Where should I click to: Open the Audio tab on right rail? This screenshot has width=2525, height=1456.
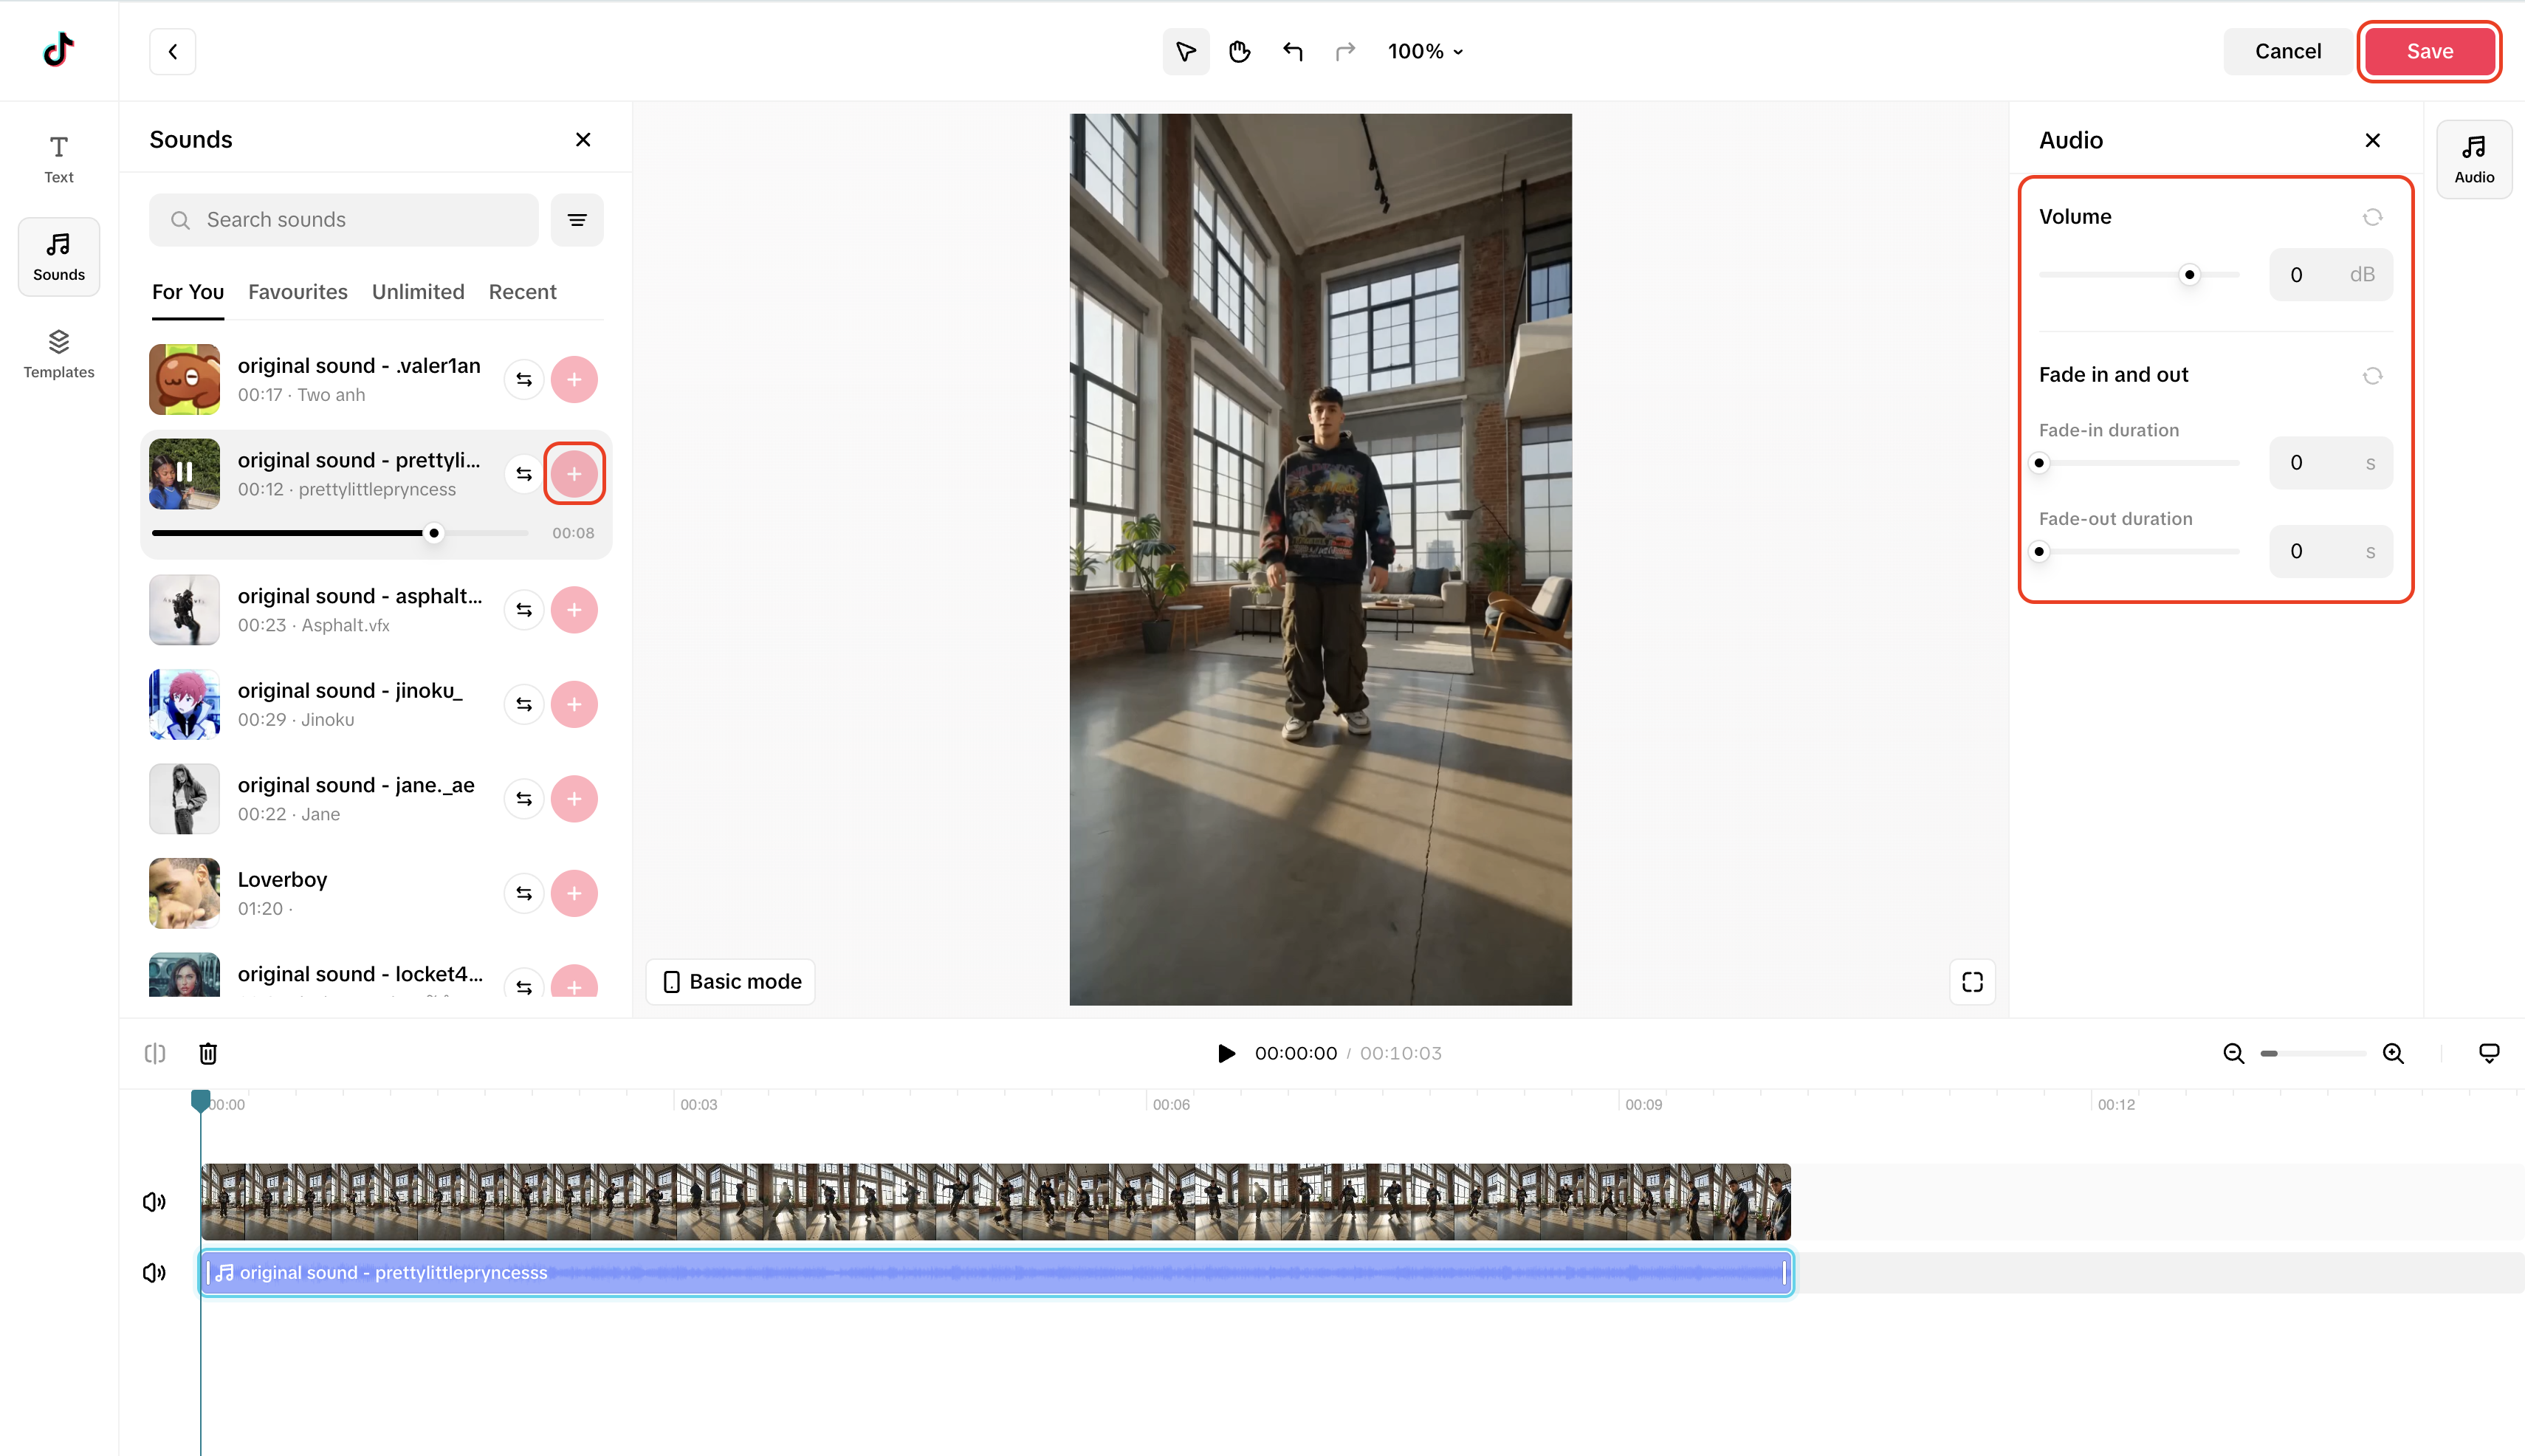click(x=2474, y=159)
